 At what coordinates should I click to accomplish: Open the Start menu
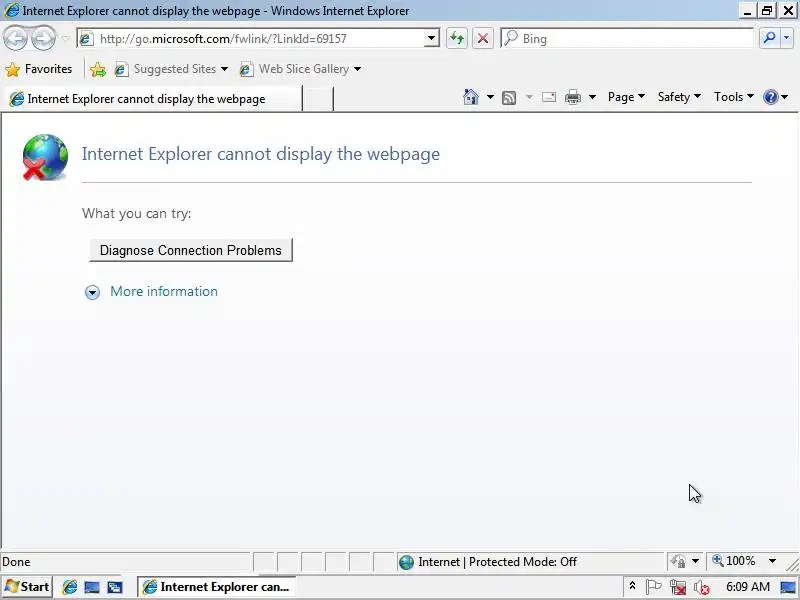[x=27, y=587]
